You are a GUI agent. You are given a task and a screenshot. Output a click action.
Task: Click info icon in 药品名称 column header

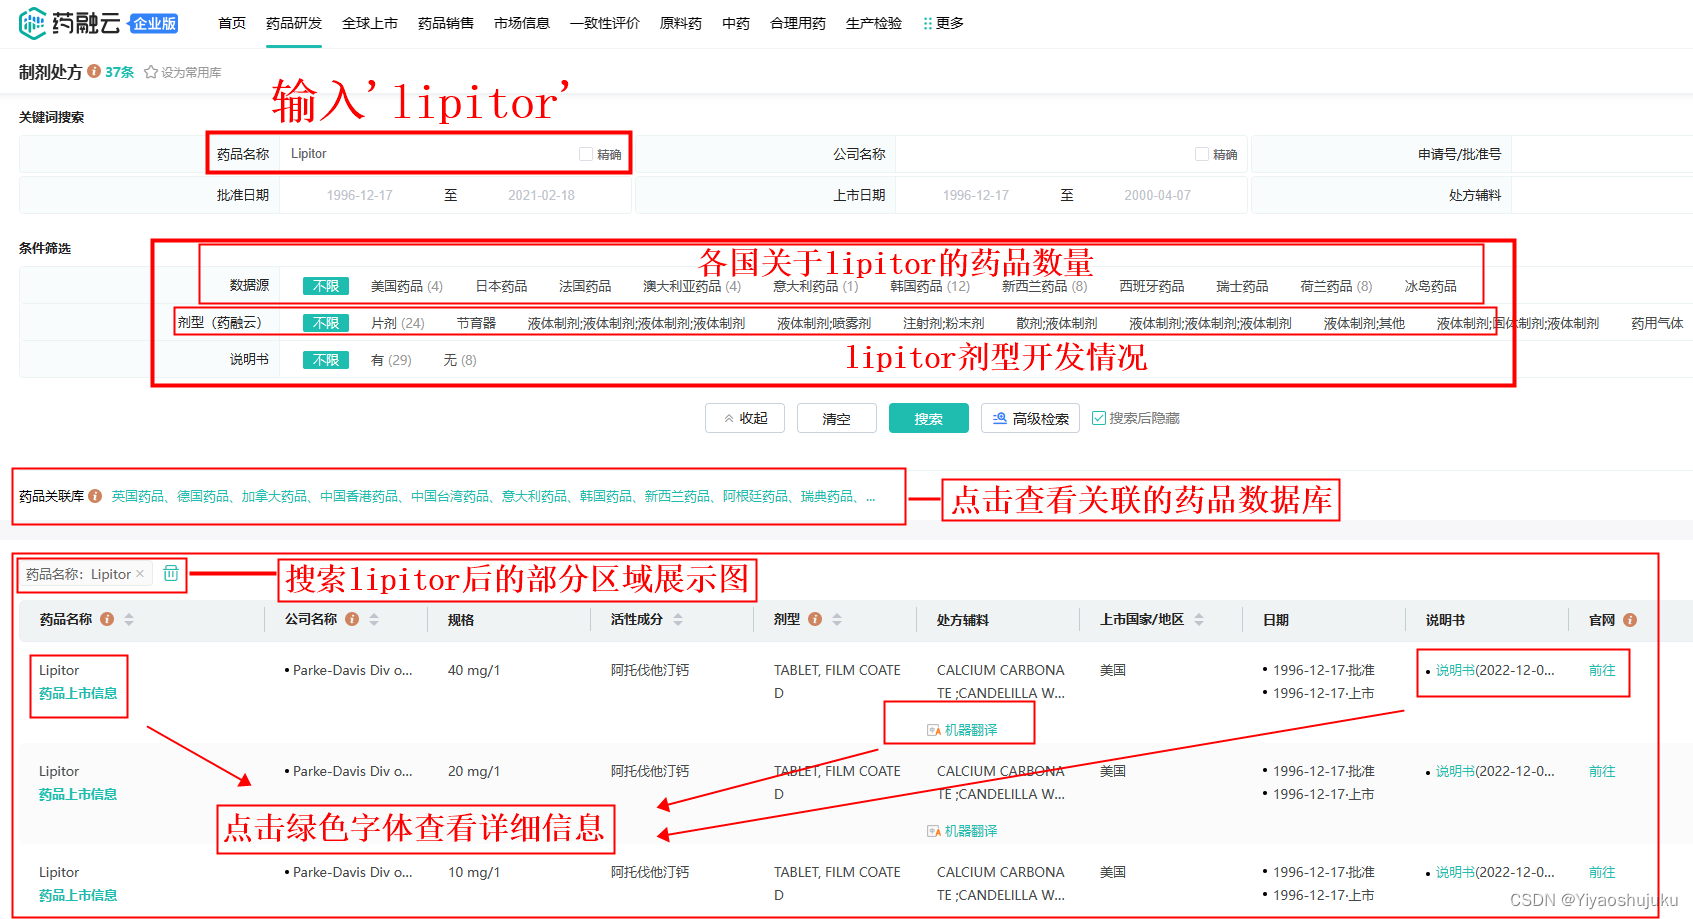point(107,619)
